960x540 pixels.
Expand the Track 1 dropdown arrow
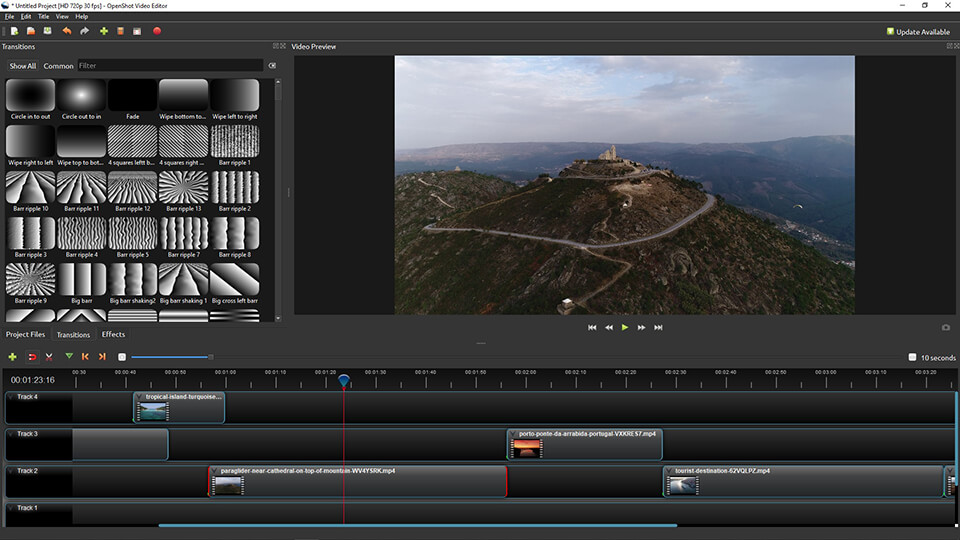11,508
